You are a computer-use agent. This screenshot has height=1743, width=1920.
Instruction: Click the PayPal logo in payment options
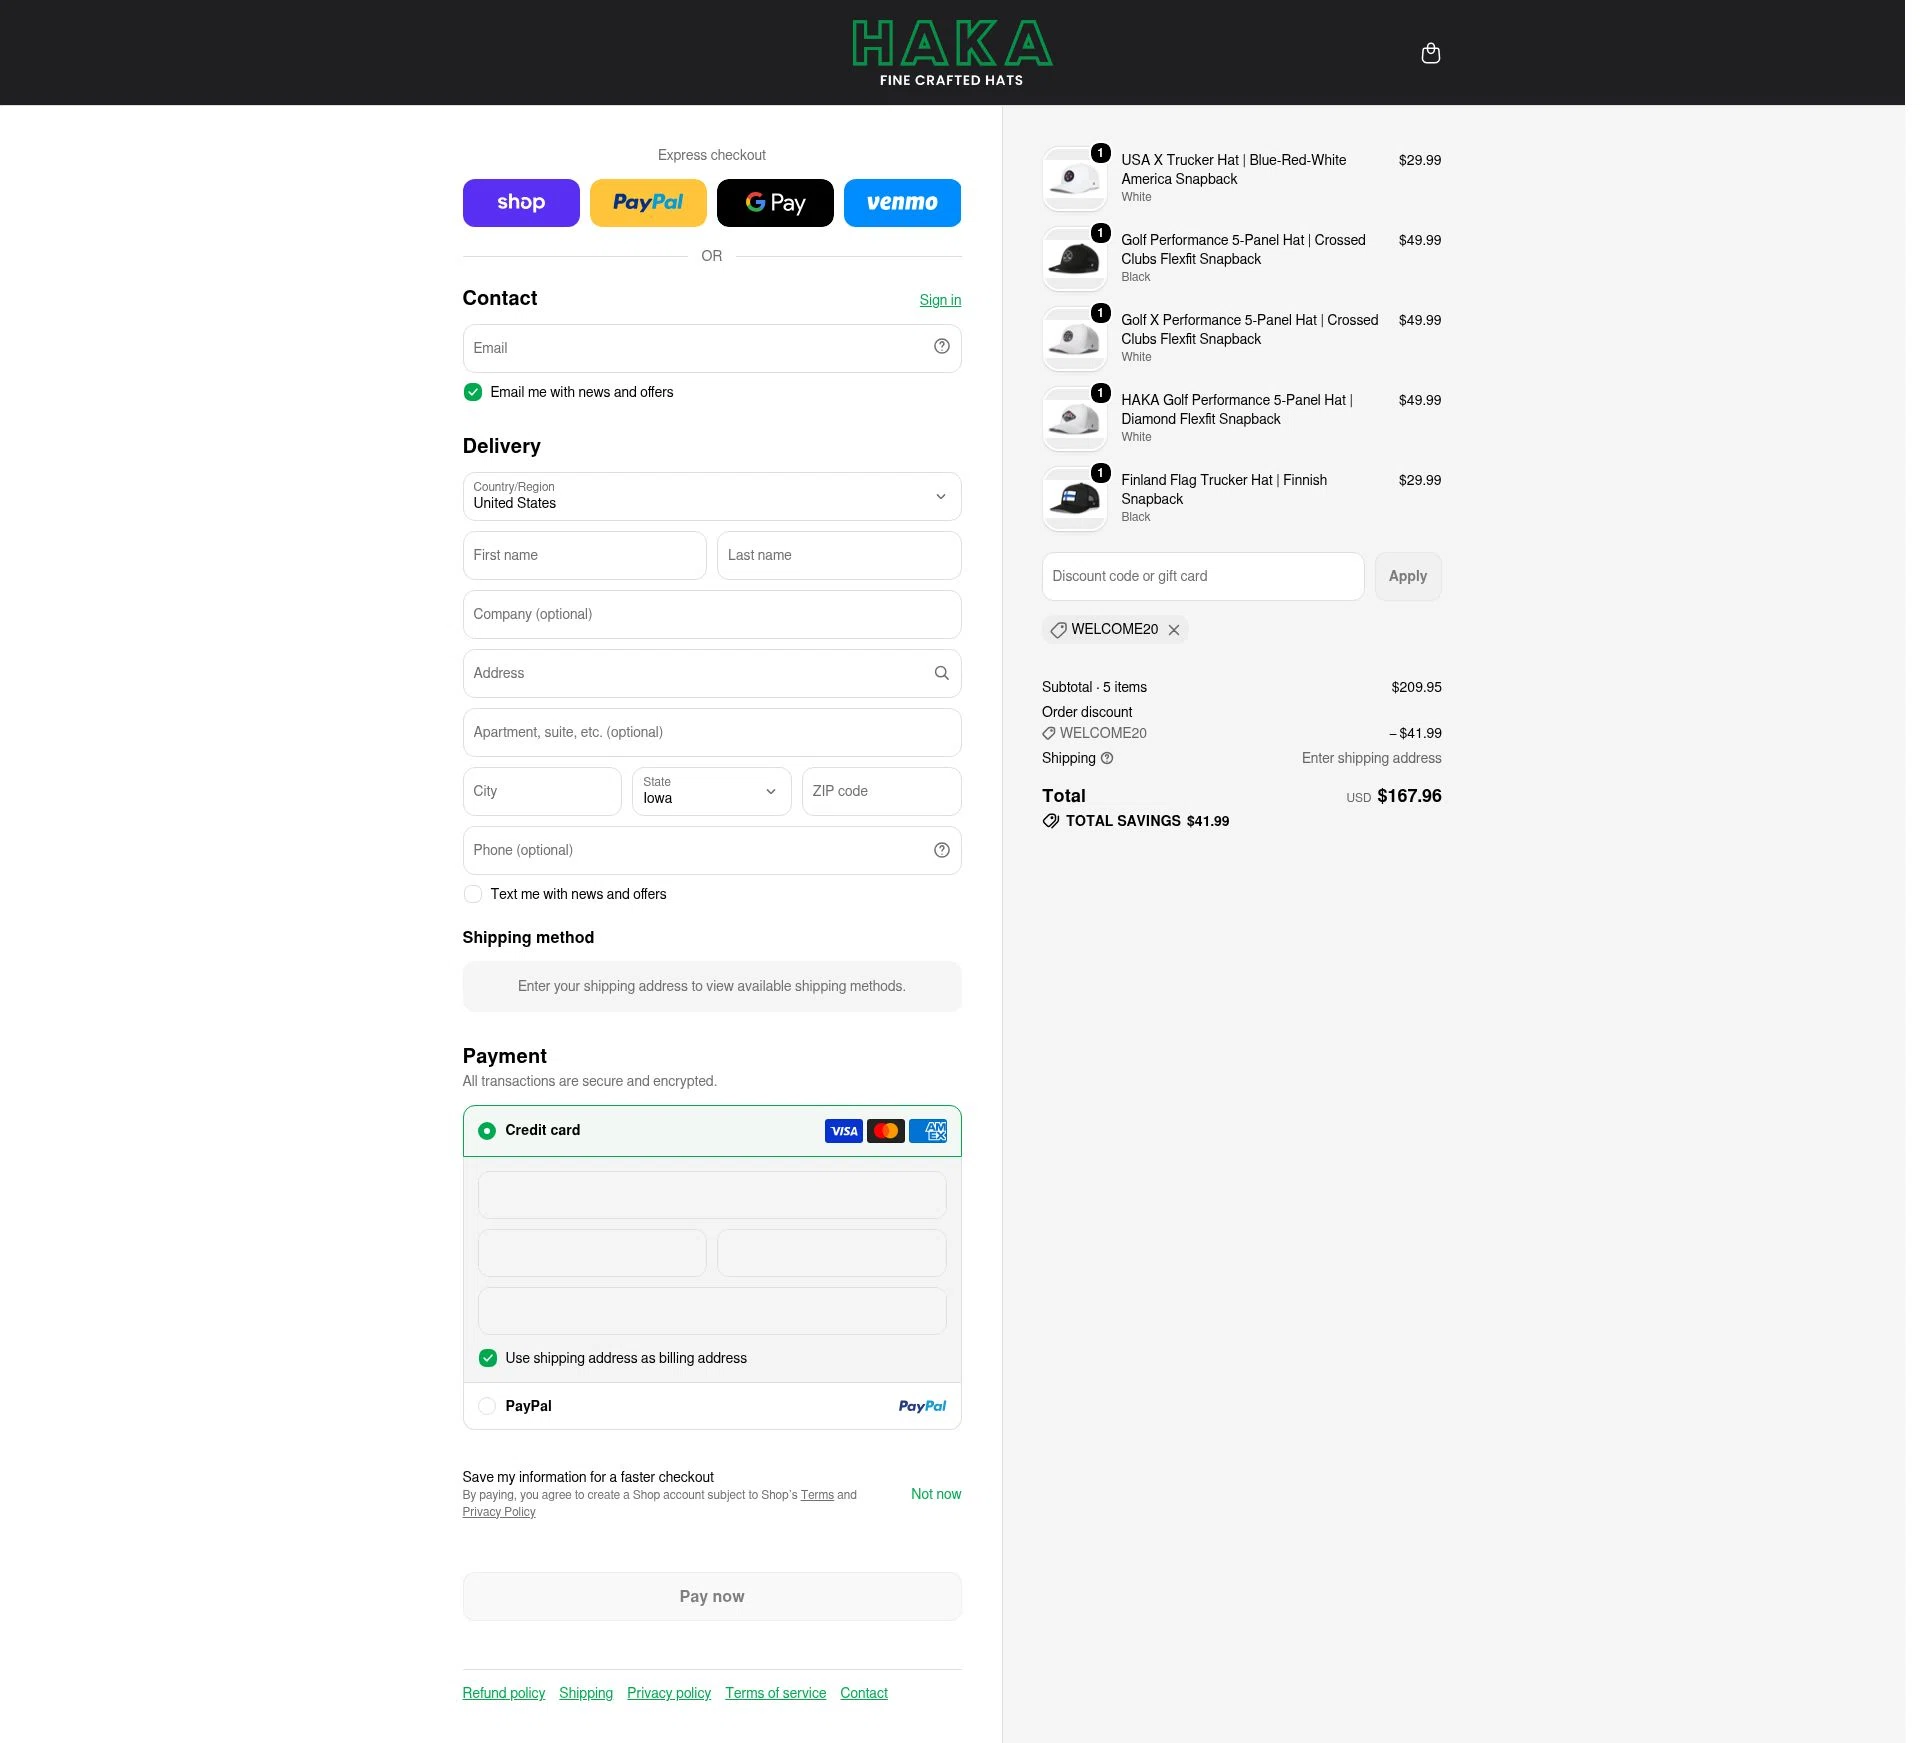(x=922, y=1406)
